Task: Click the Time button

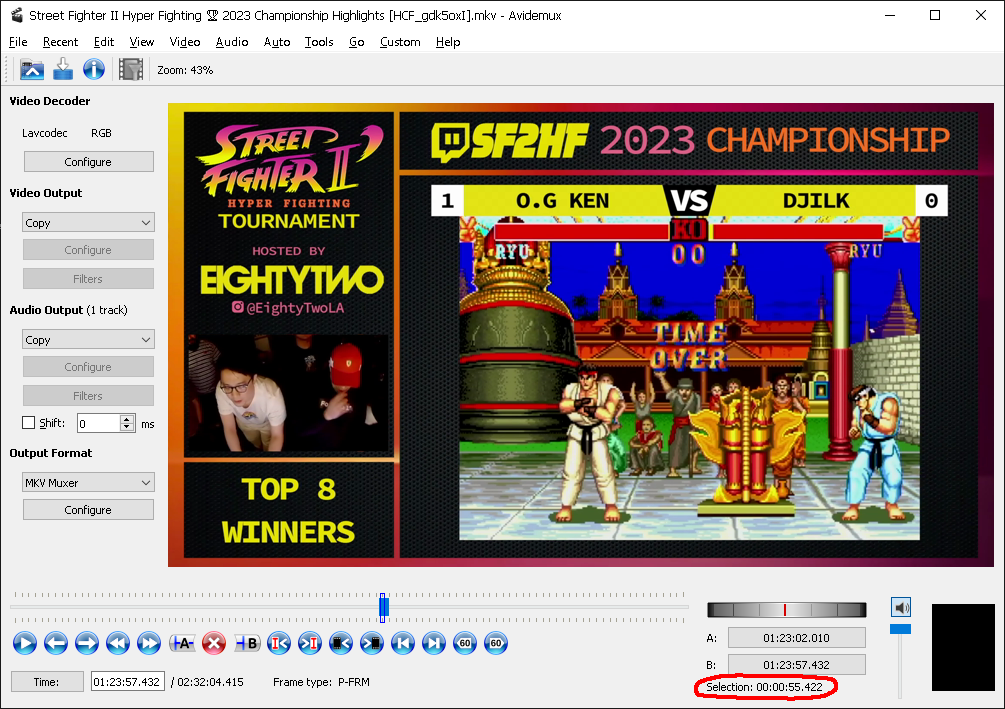Action: [x=47, y=682]
